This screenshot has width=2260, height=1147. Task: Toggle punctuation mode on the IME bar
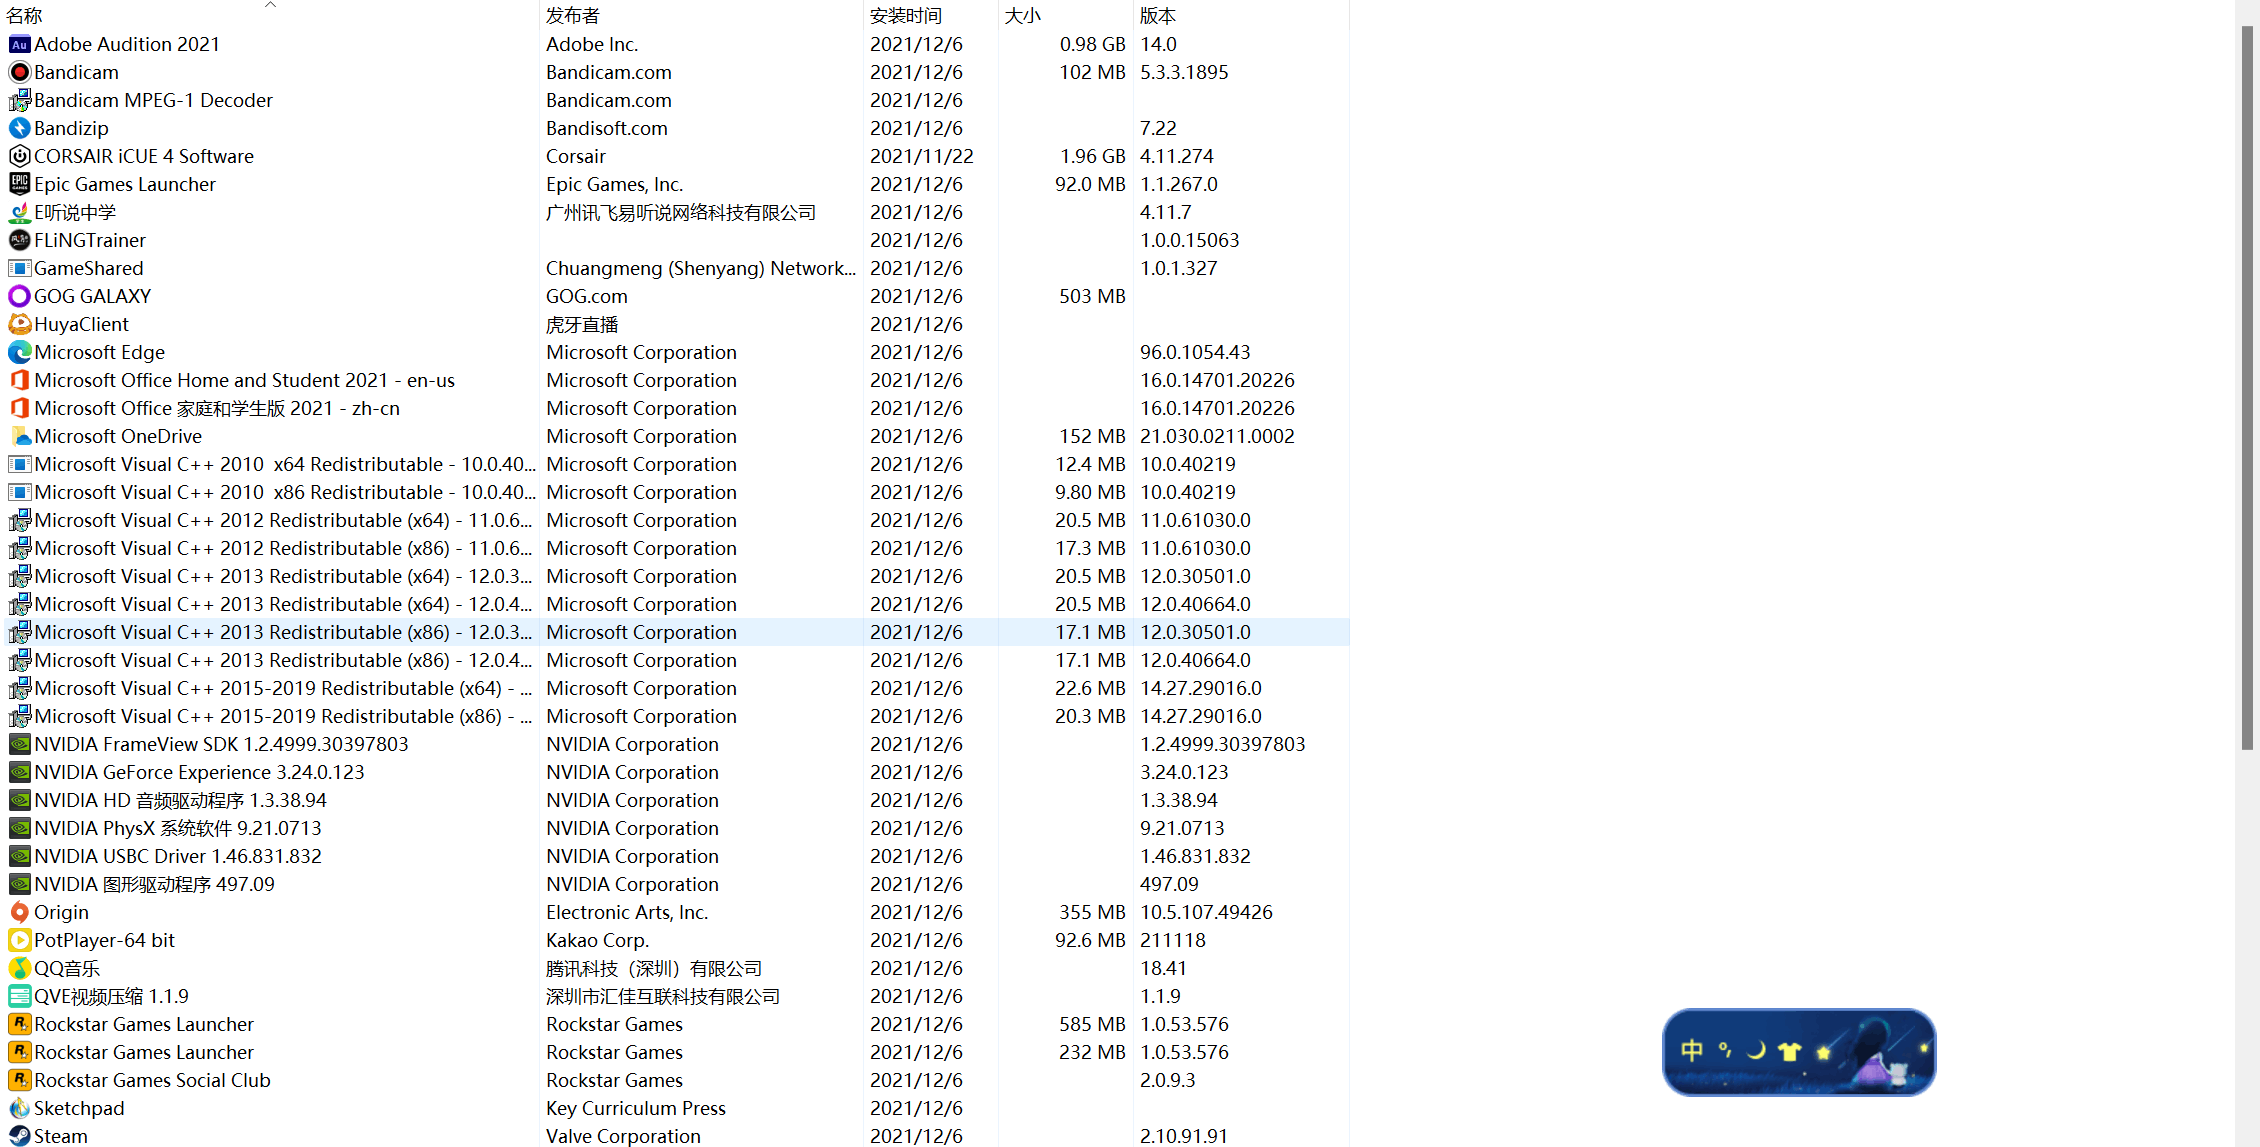click(1725, 1050)
